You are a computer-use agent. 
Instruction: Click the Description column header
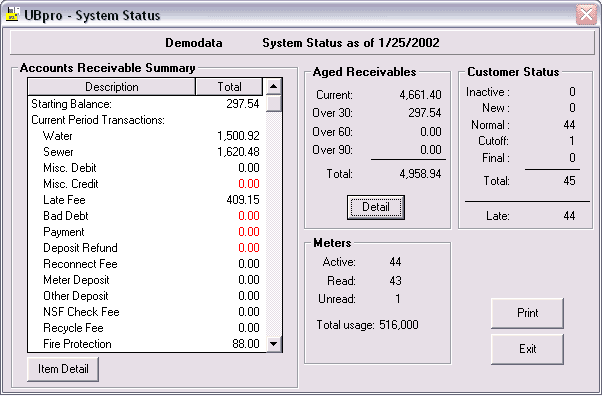[112, 87]
